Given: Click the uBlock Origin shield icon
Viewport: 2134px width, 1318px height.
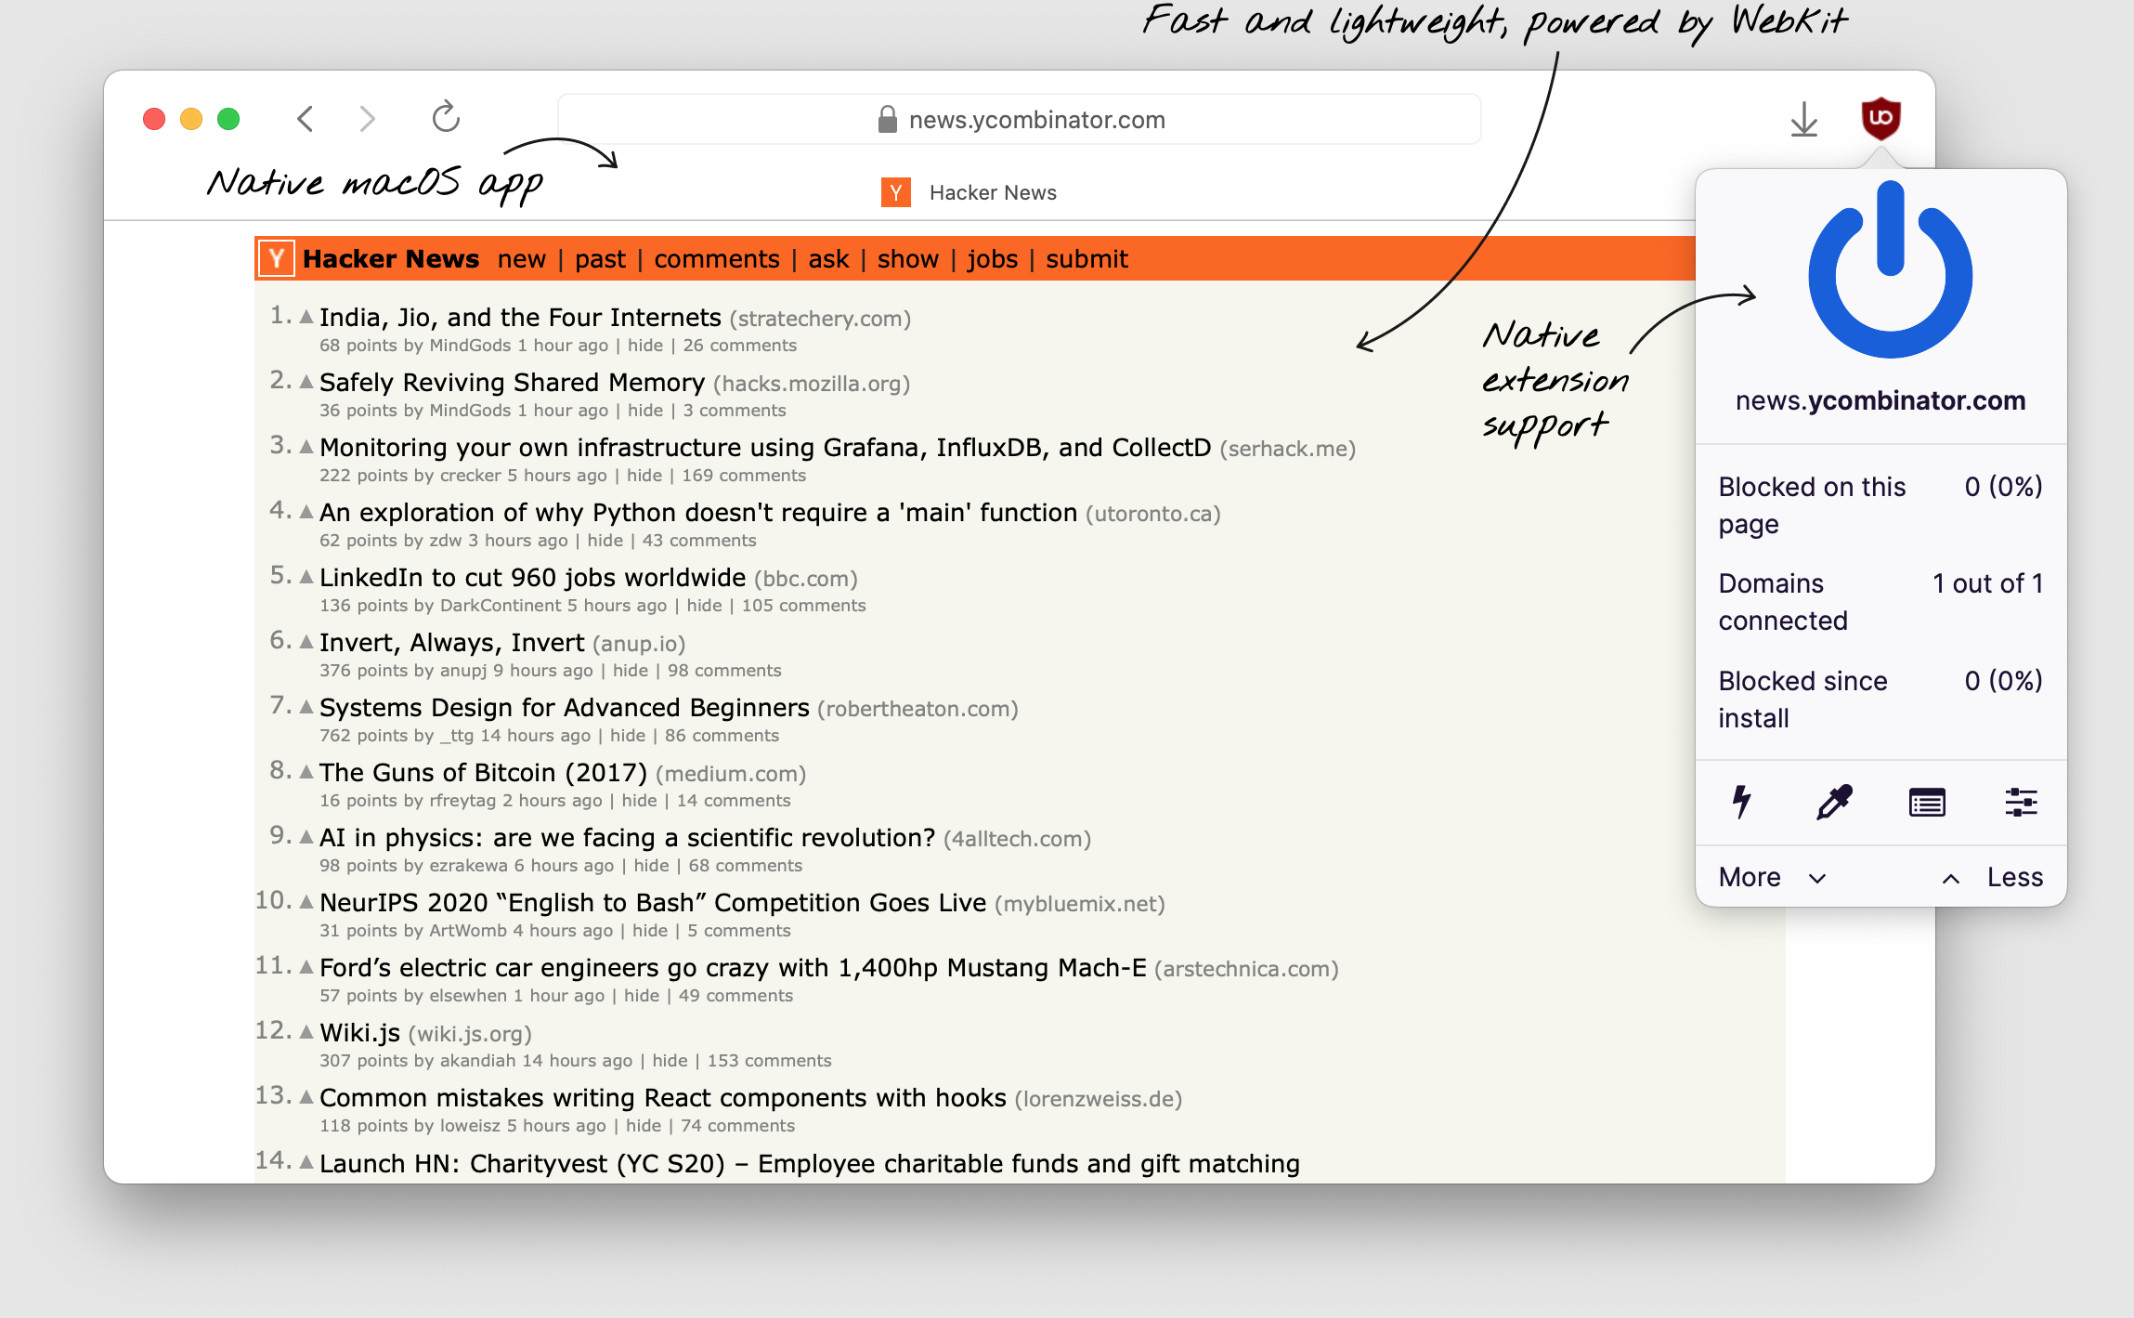Looking at the screenshot, I should tap(1880, 119).
